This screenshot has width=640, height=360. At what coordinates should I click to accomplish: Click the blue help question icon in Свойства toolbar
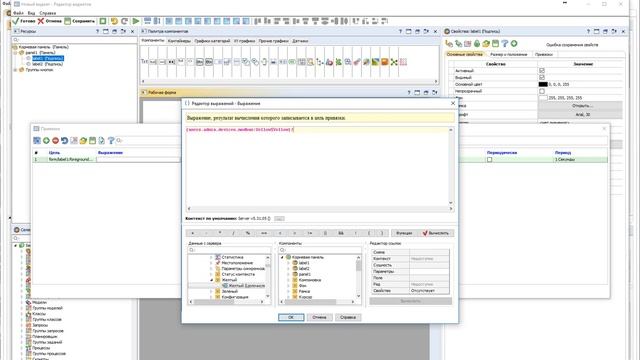(505, 43)
